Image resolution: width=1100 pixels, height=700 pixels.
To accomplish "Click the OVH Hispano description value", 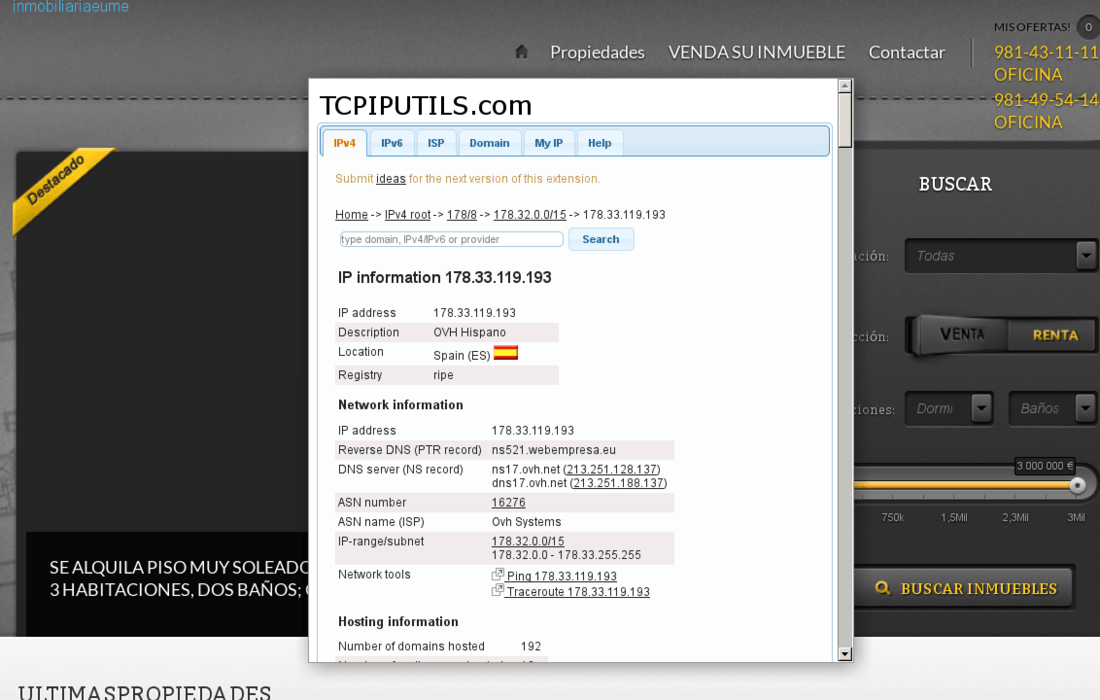I will (469, 332).
